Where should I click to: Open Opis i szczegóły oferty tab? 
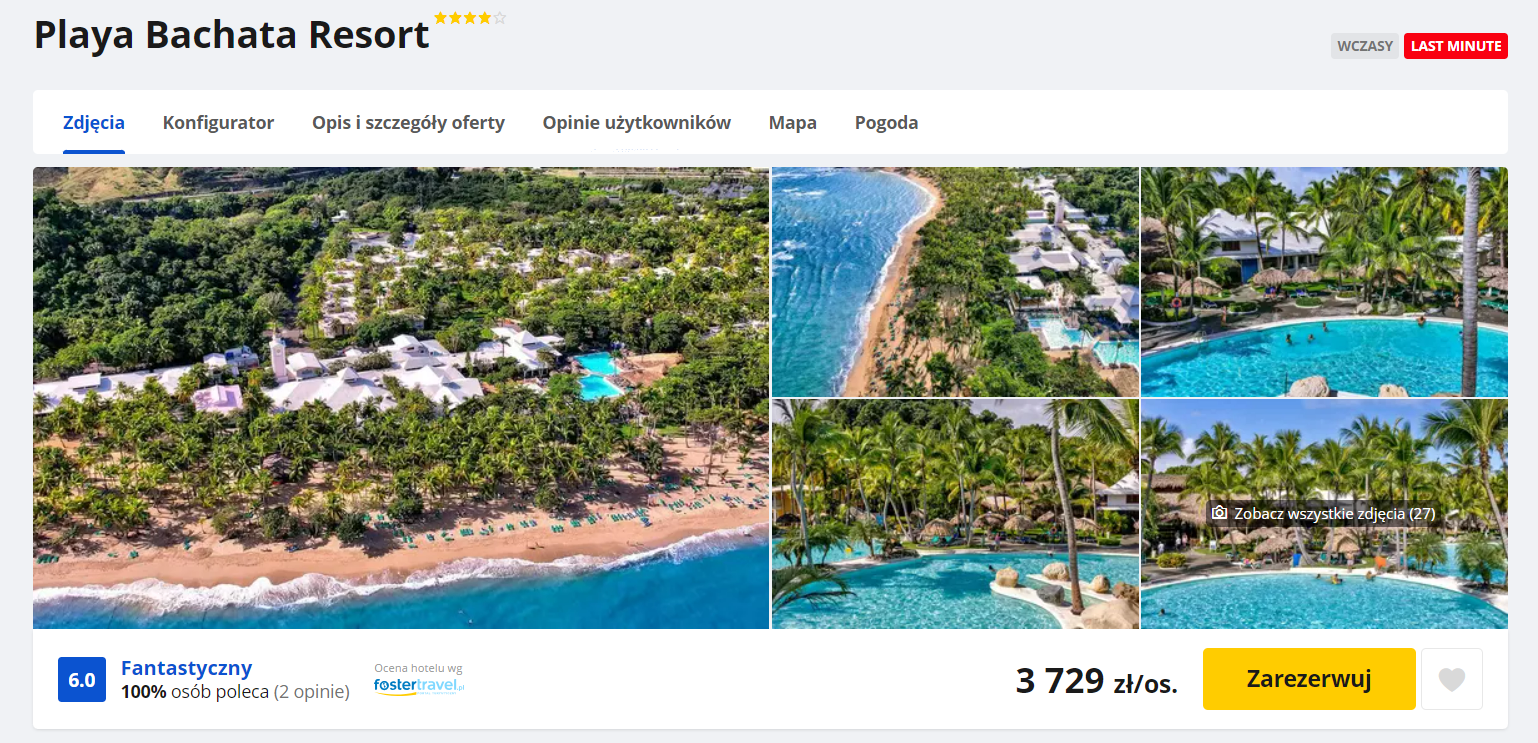[408, 123]
